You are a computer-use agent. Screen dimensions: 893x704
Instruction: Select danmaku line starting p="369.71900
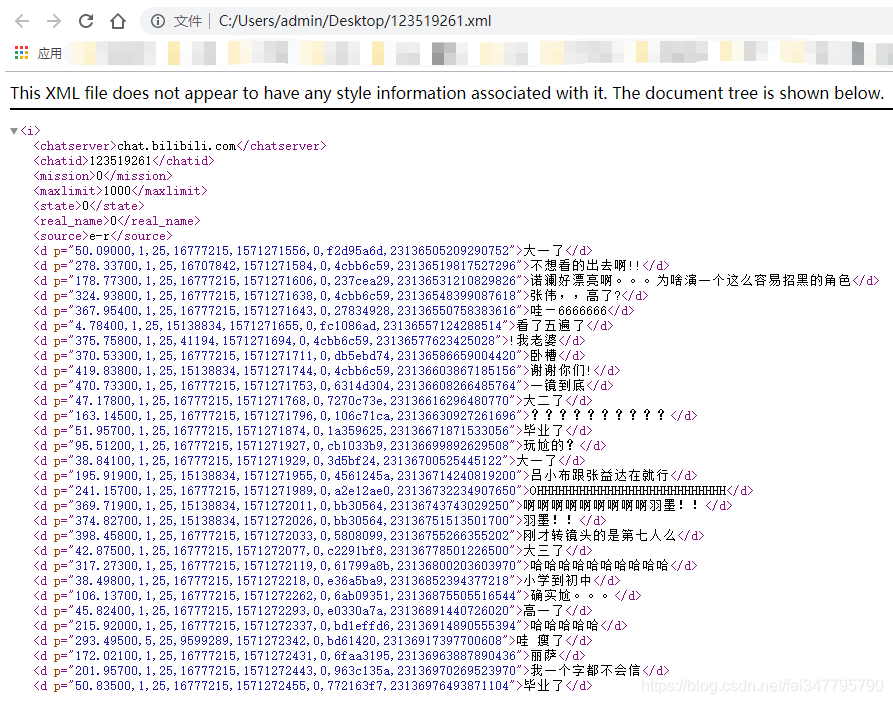(383, 505)
